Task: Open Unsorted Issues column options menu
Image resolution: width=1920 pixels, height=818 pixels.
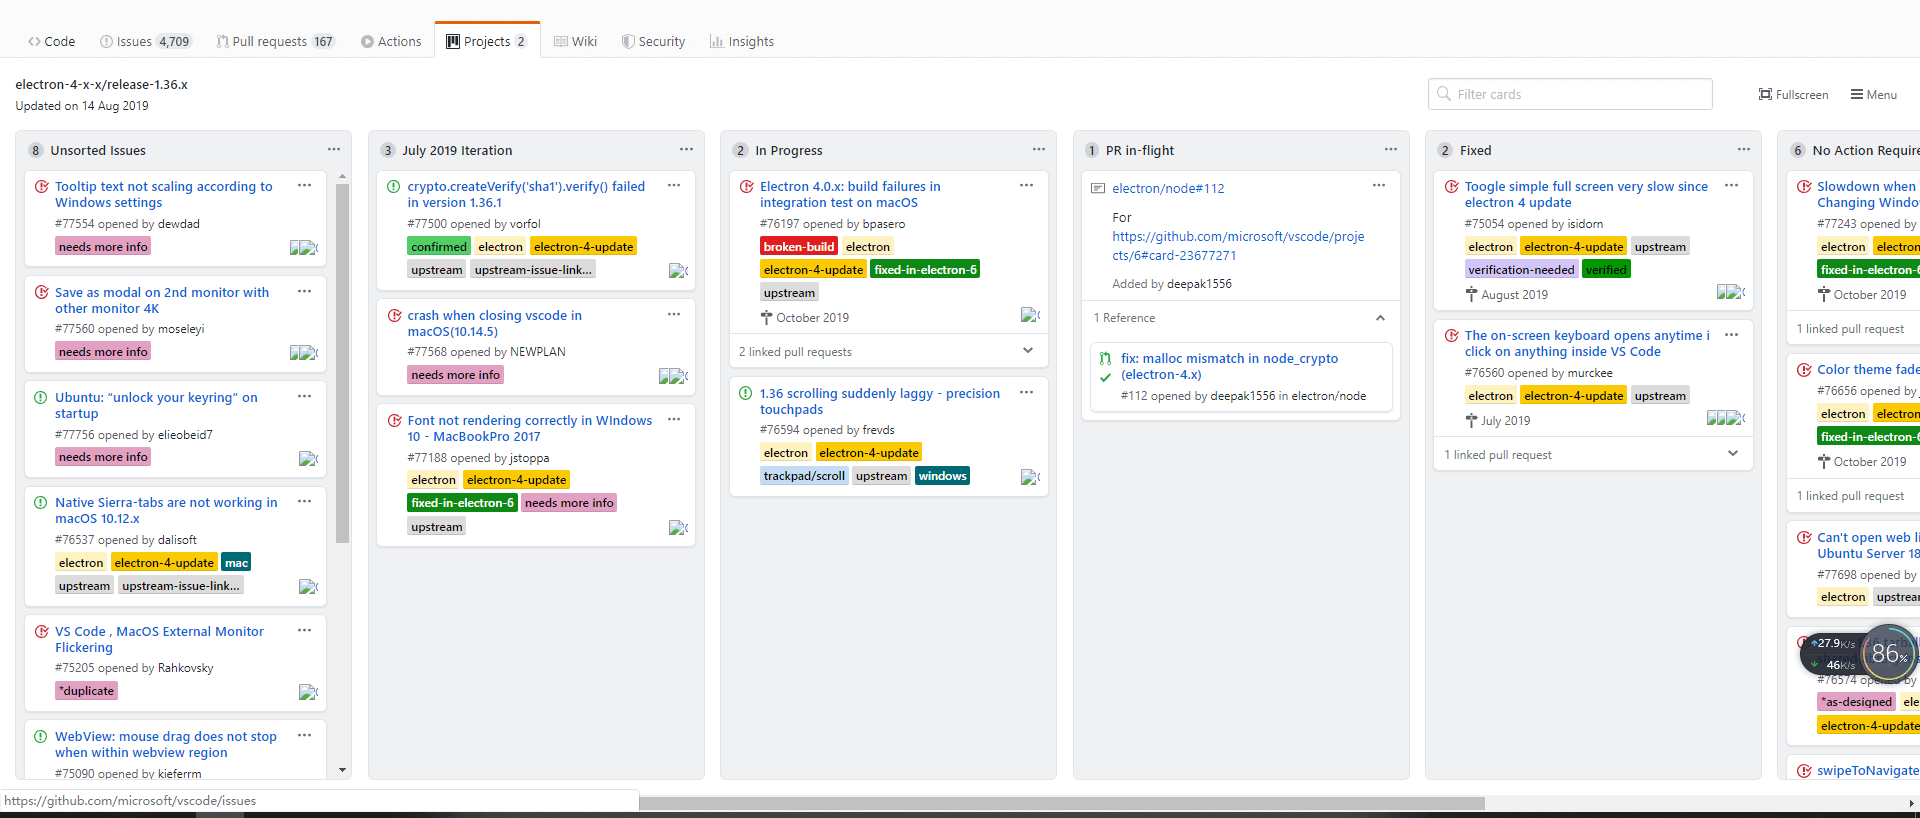Action: point(334,149)
